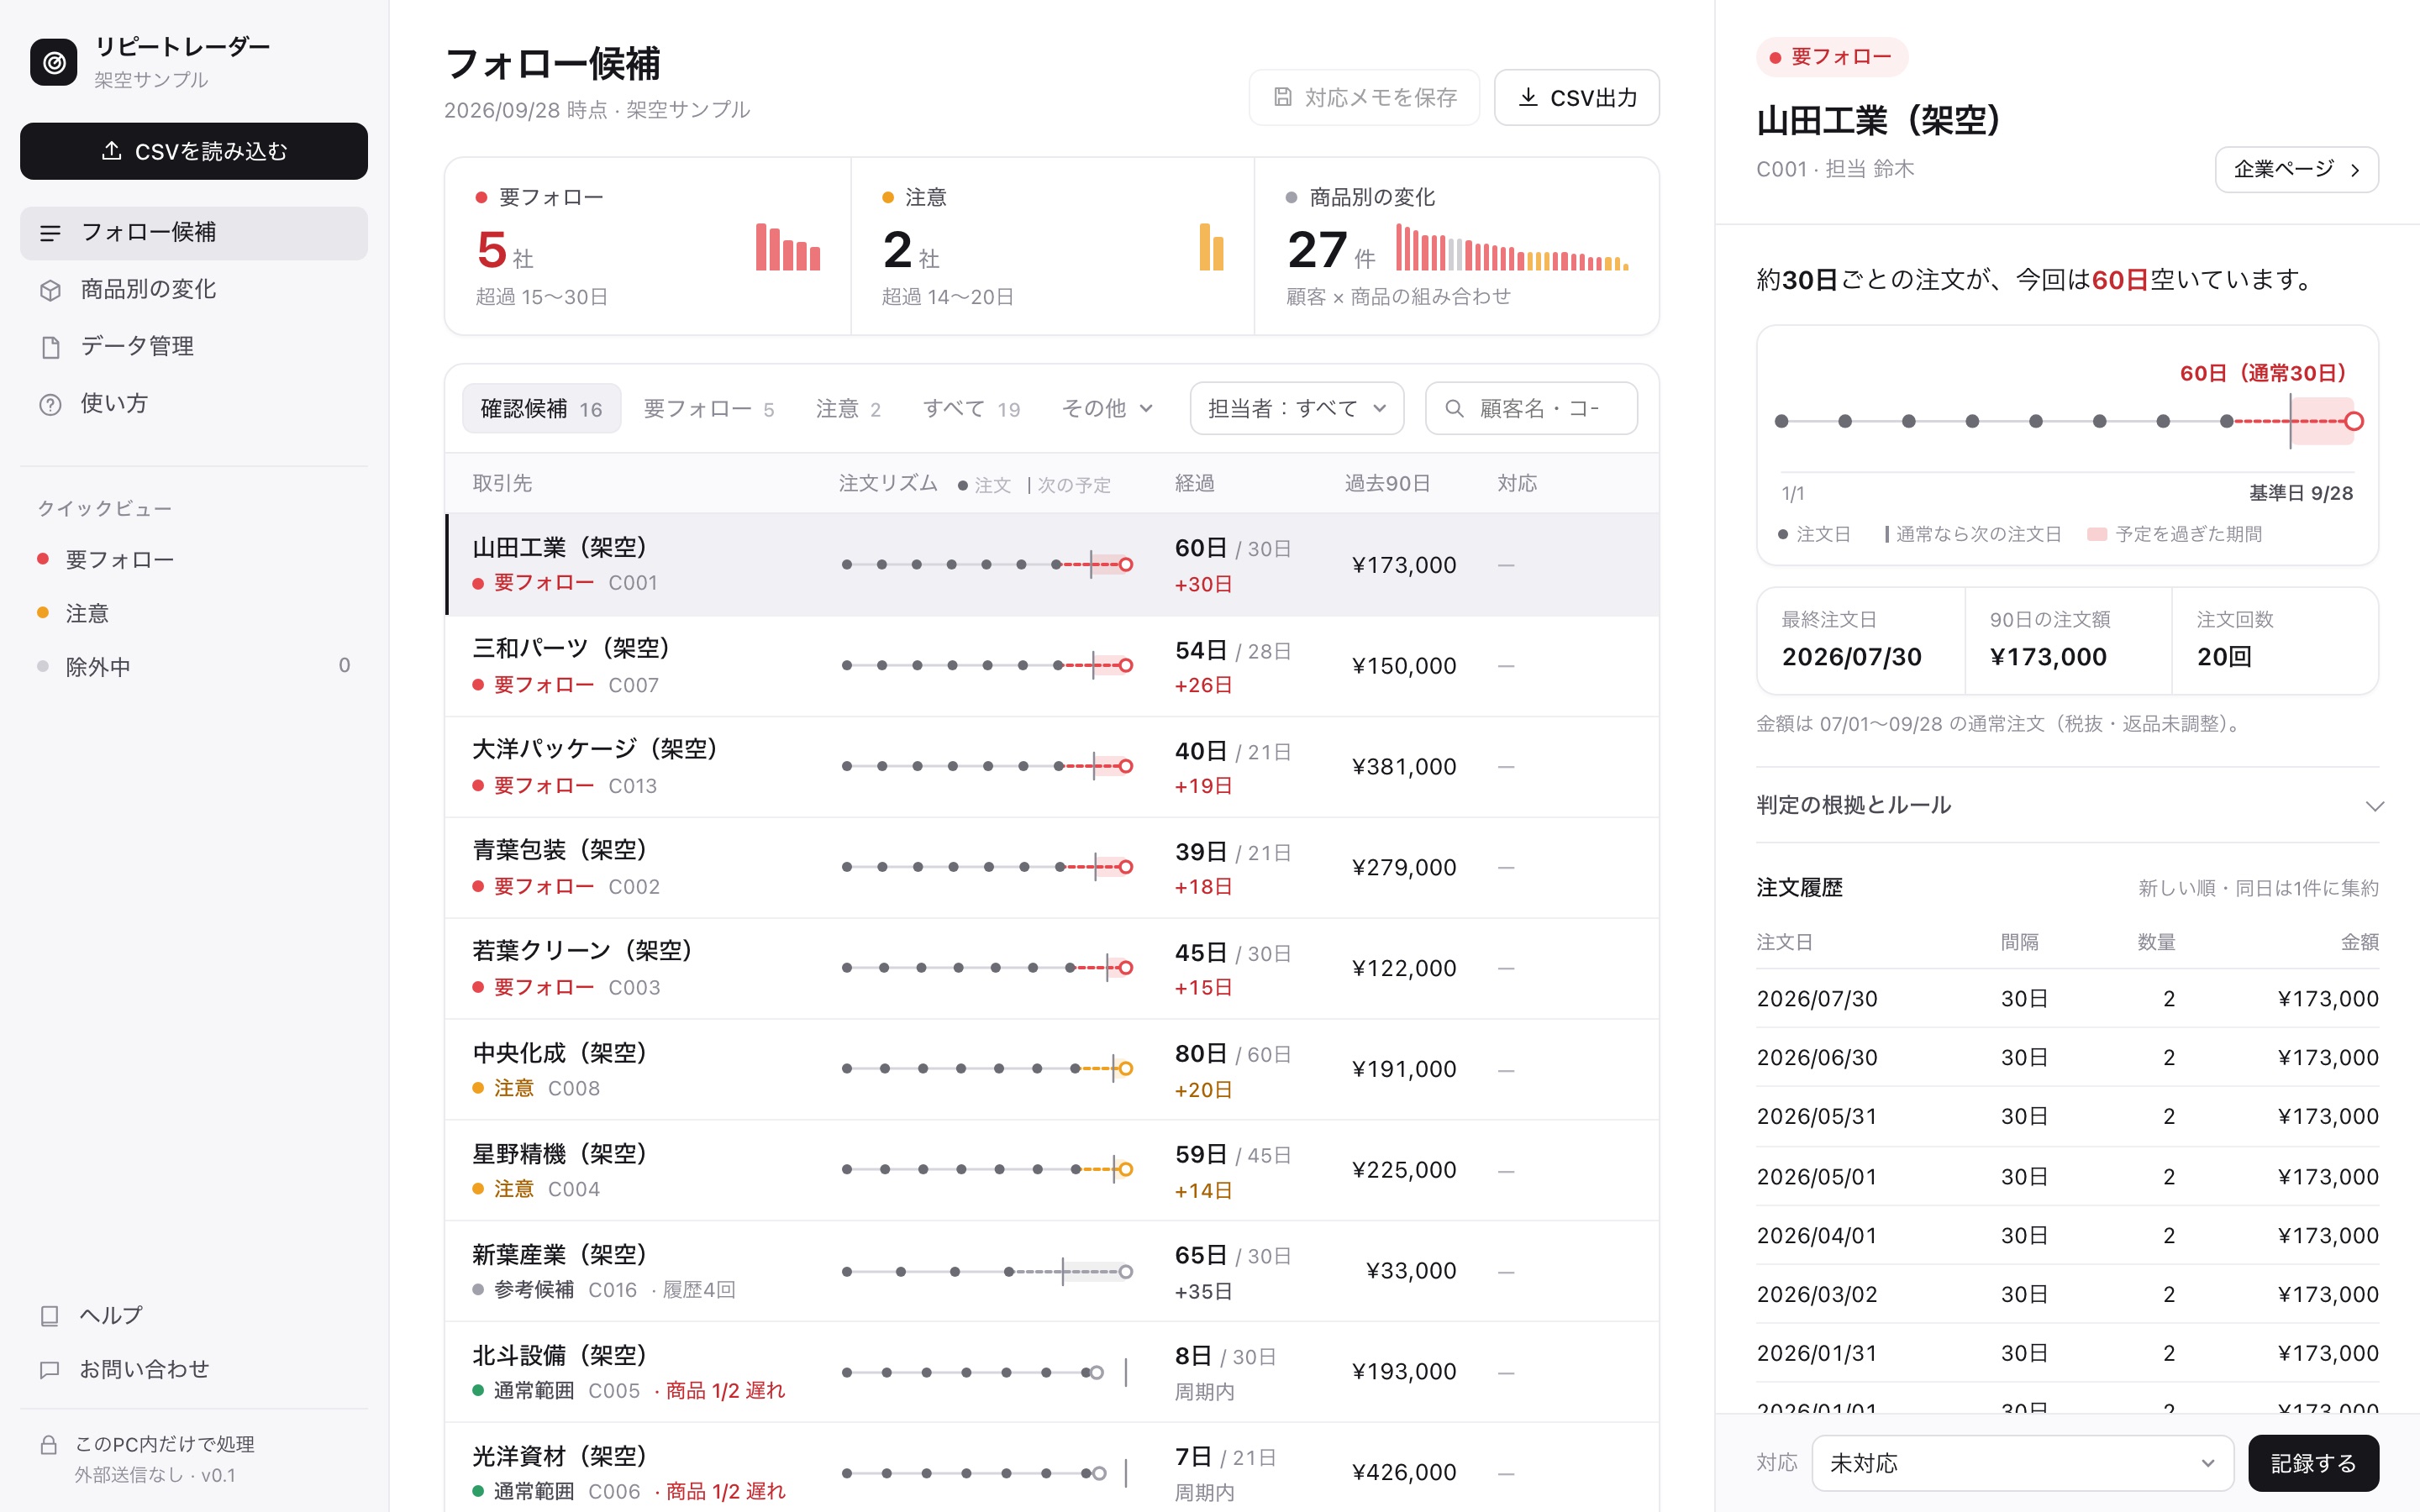This screenshot has width=2420, height=1512.
Task: Open the 企業ページ link button
Action: (x=2296, y=170)
